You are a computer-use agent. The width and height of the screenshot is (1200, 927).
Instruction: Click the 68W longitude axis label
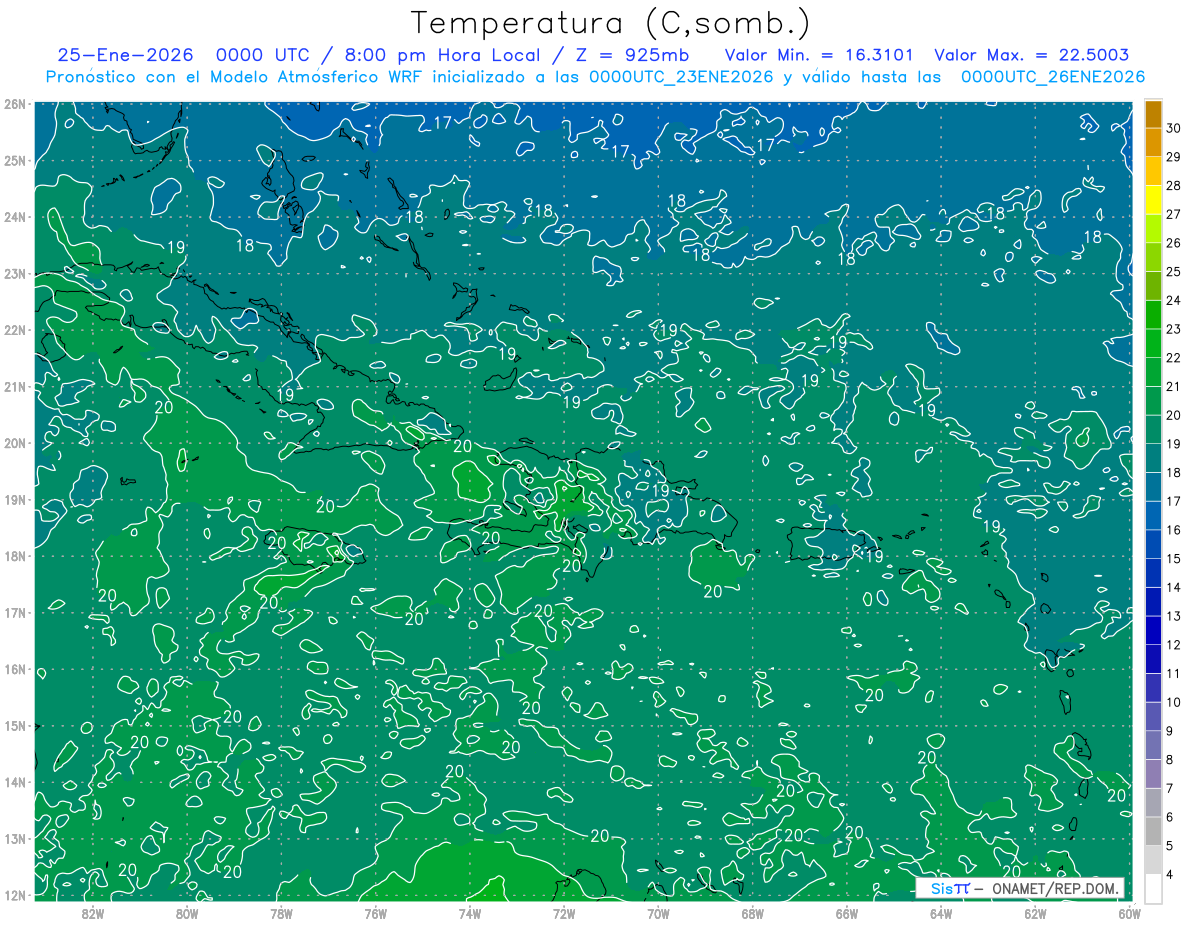tap(752, 912)
